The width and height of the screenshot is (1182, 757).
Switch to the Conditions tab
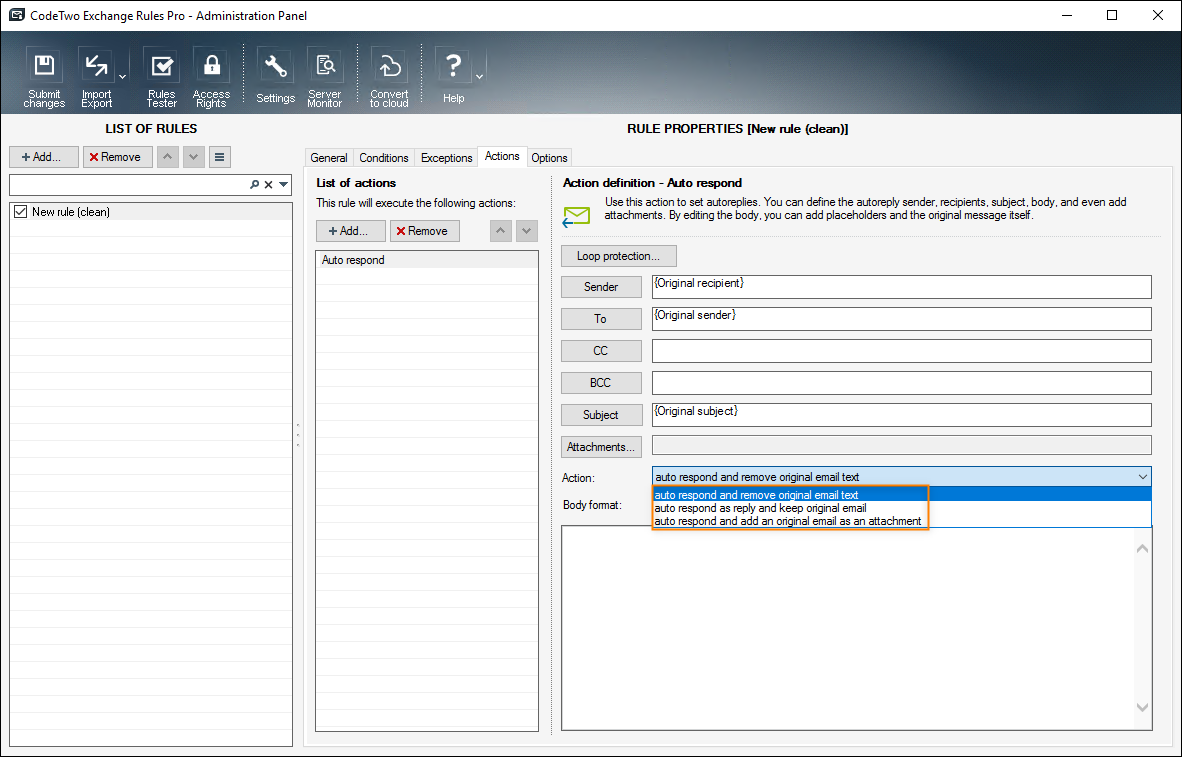click(384, 158)
